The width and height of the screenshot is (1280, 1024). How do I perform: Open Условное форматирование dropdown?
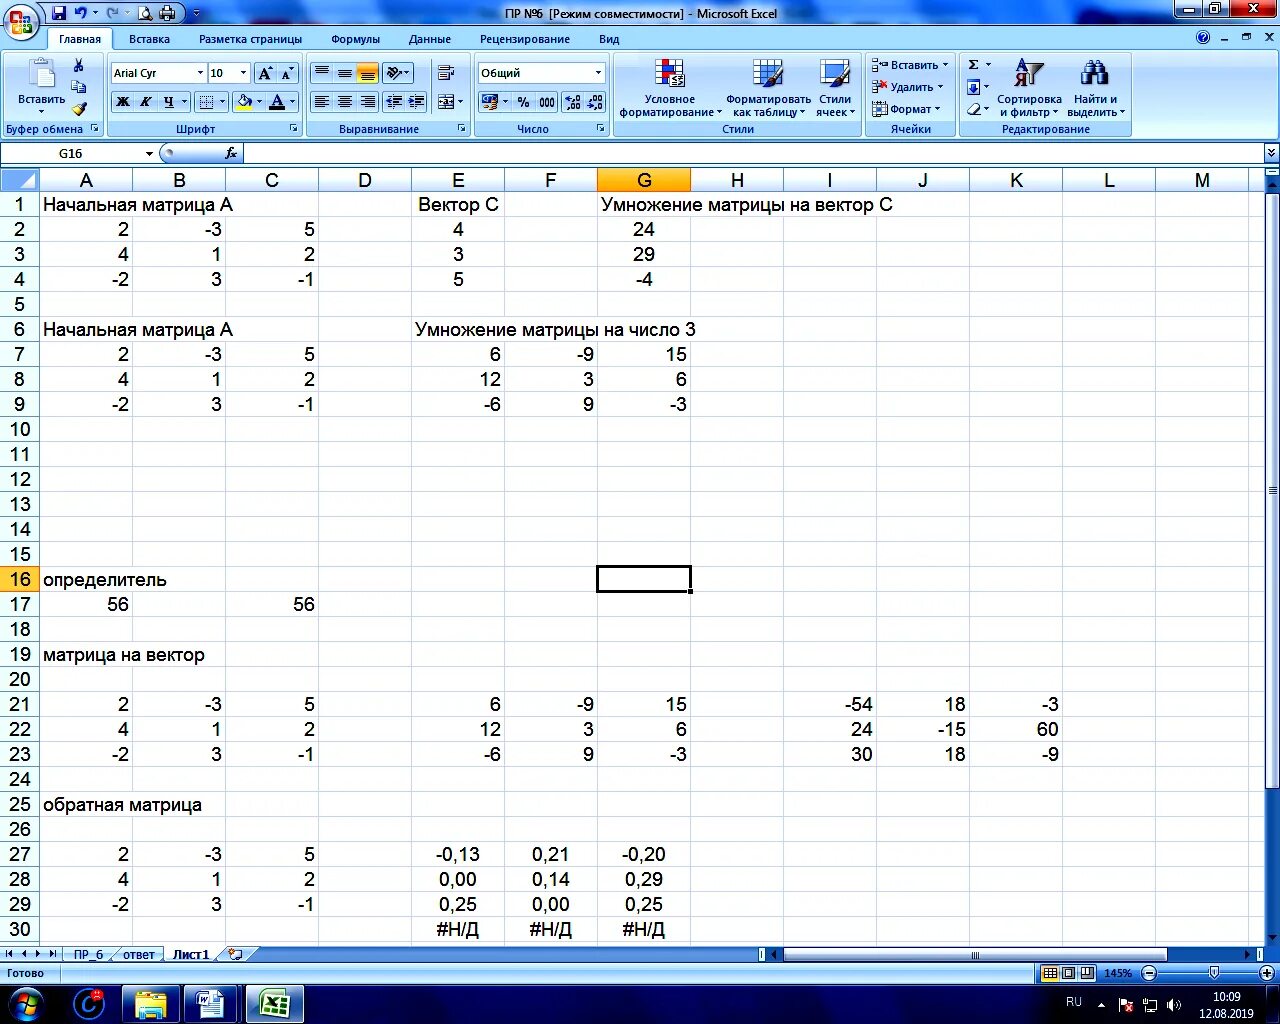tap(670, 88)
